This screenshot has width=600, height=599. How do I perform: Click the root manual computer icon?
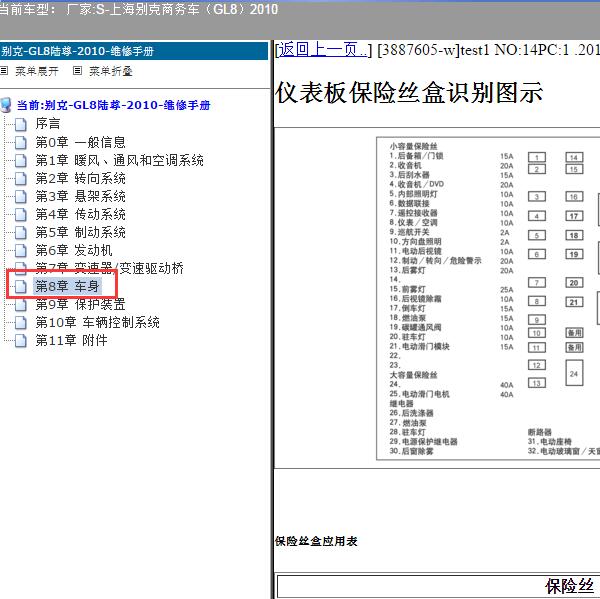coord(6,105)
